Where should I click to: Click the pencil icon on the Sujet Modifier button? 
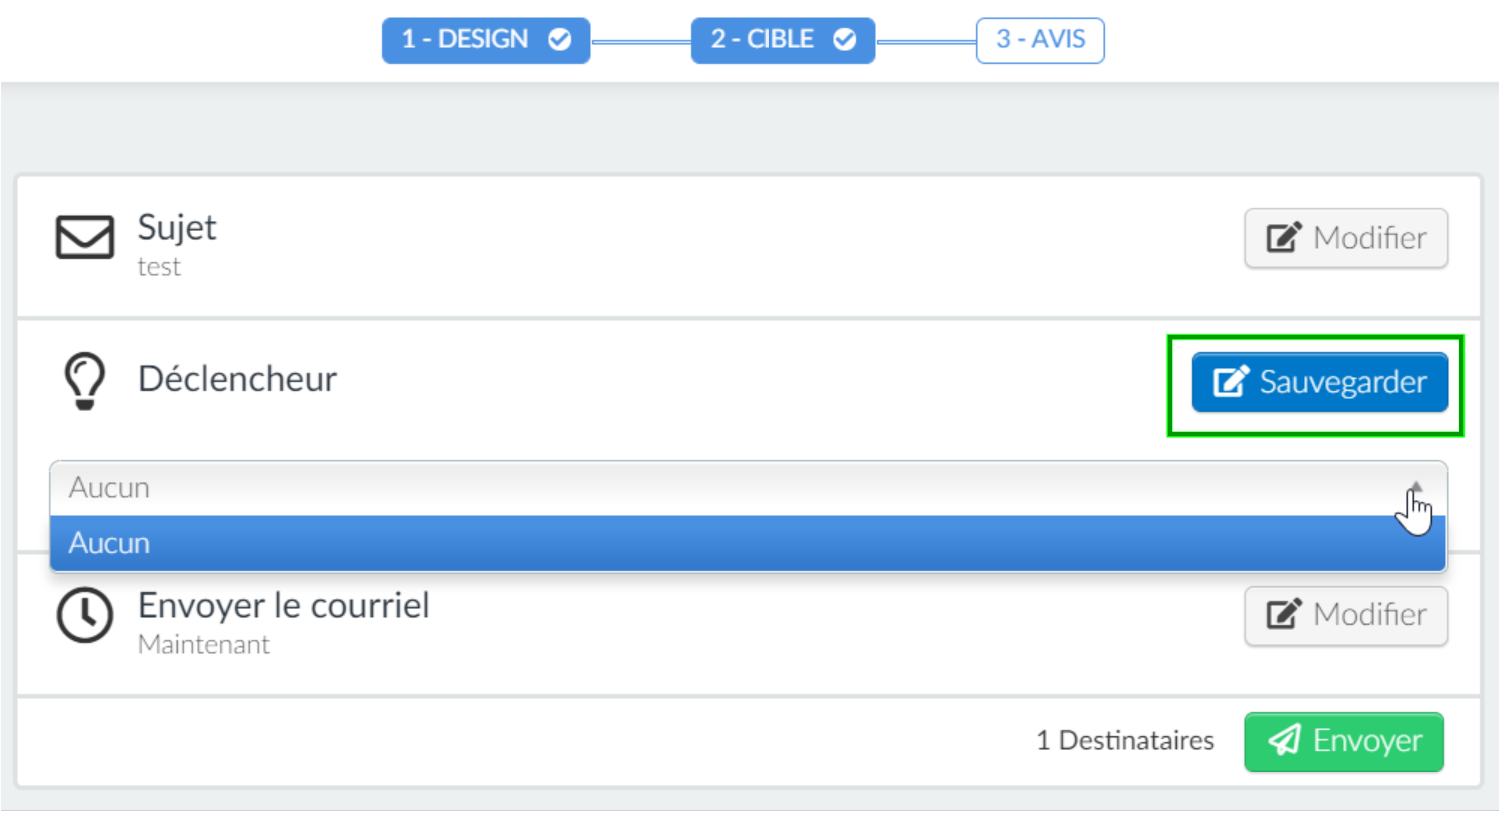click(1284, 238)
